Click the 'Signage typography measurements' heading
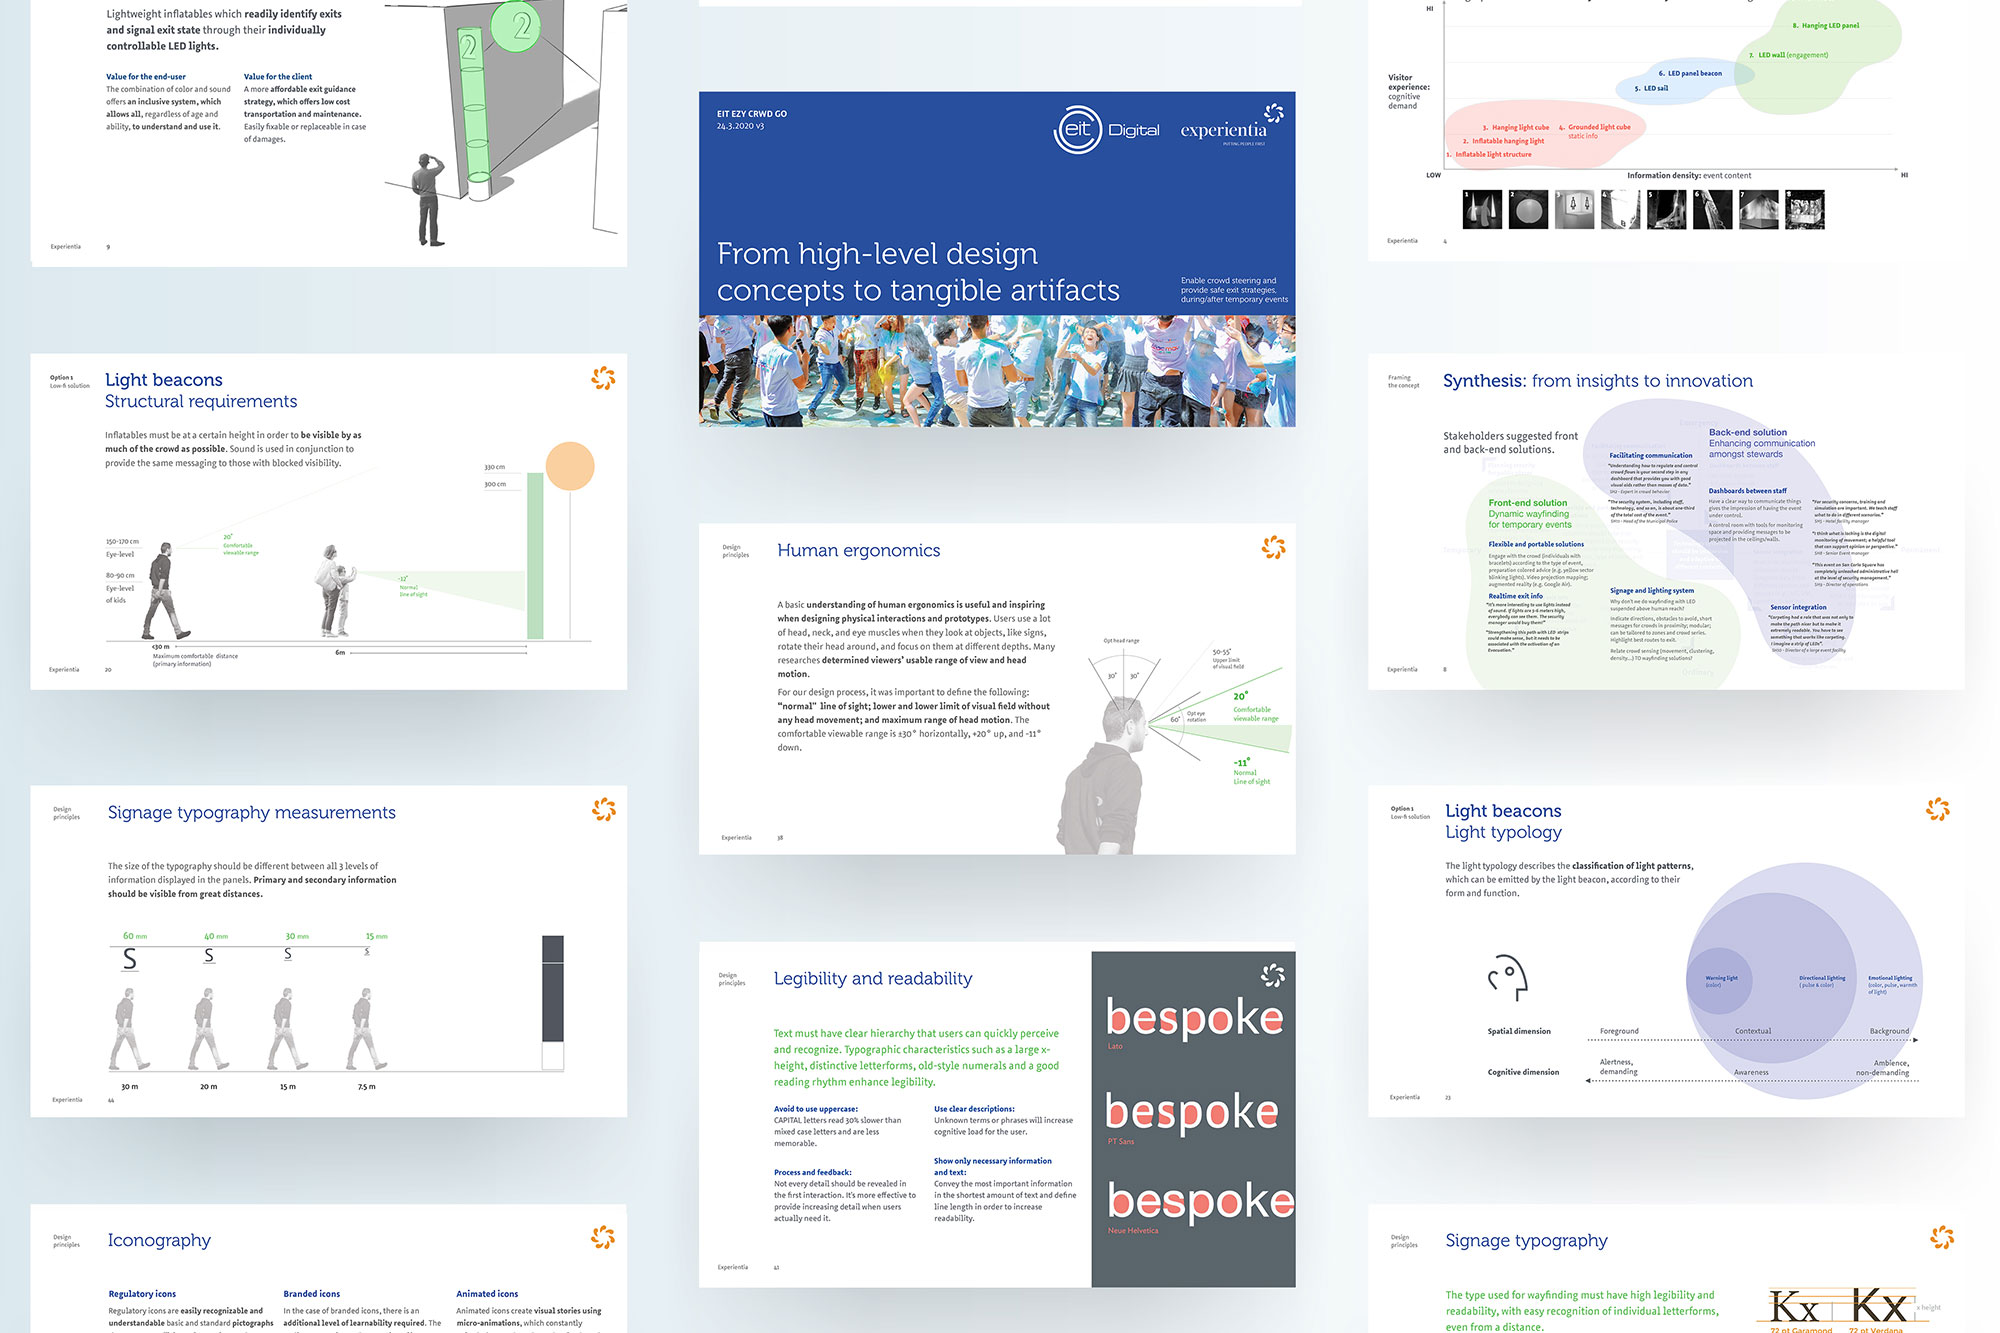Image resolution: width=2000 pixels, height=1333 pixels. (251, 812)
